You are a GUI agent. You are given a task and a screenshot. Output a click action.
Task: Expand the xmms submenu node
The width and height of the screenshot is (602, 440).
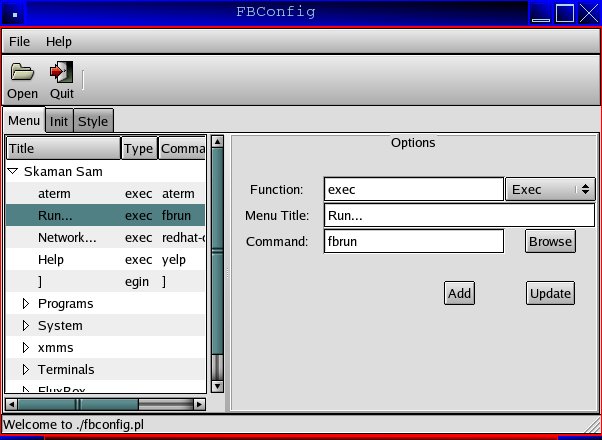click(26, 347)
